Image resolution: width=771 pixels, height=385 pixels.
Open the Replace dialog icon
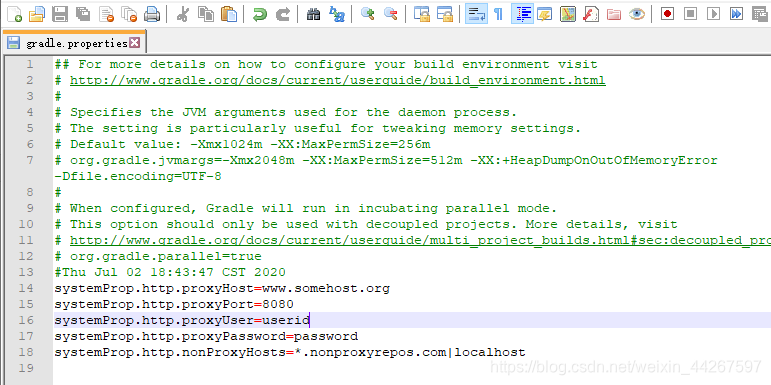click(x=336, y=14)
